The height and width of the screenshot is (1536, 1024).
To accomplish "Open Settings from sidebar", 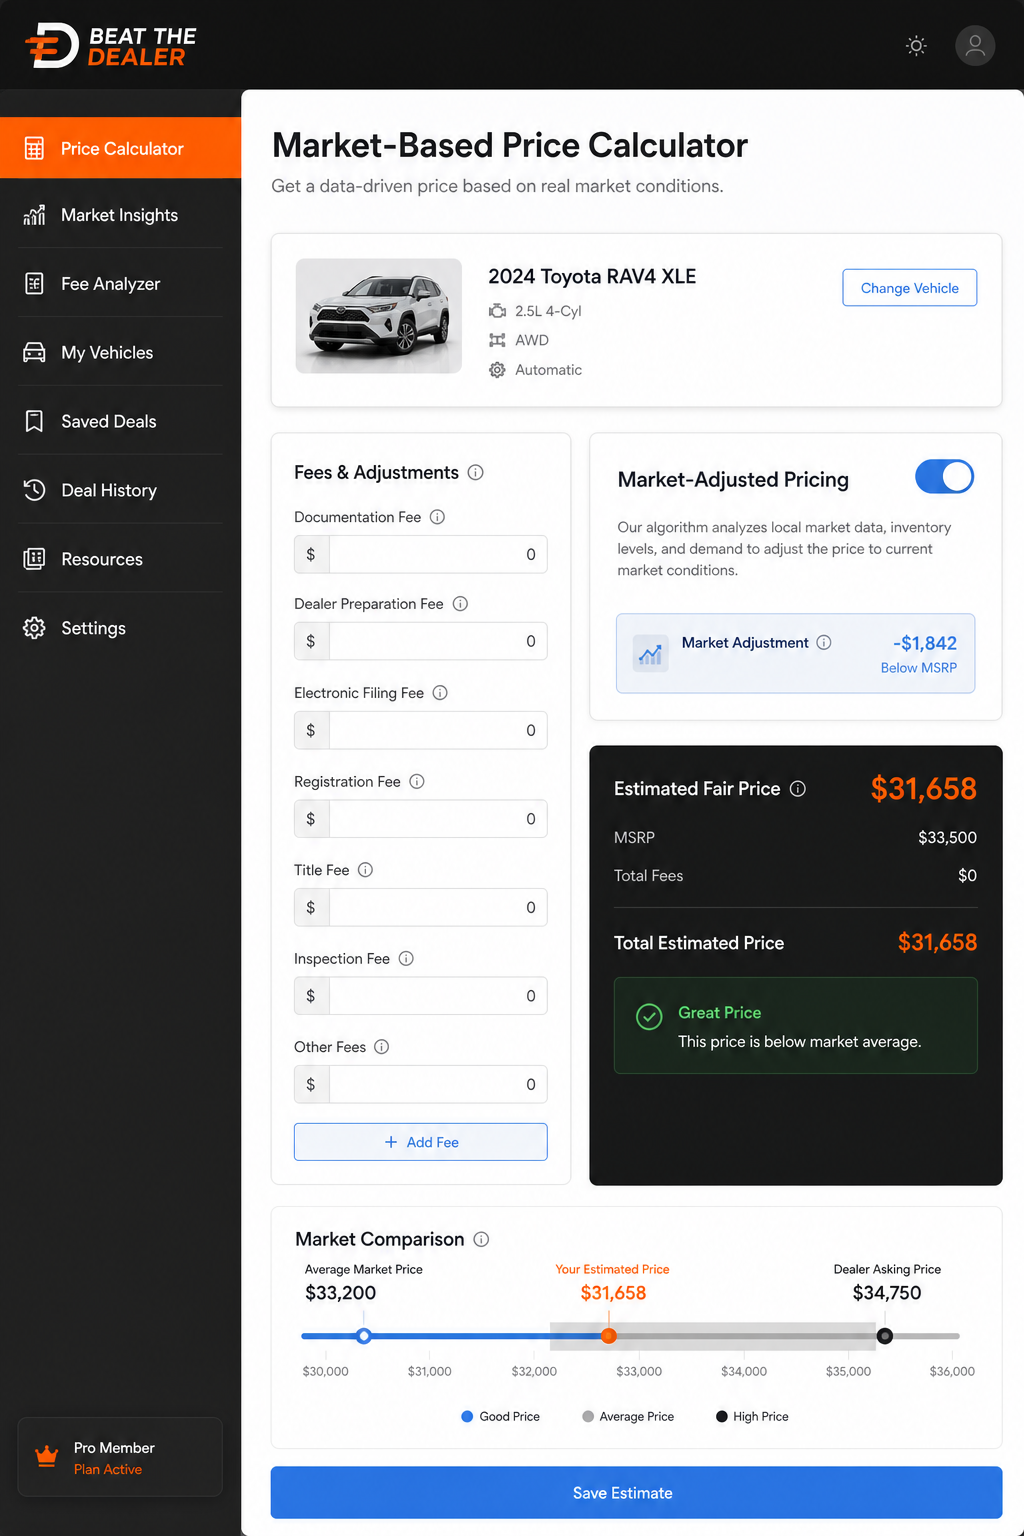I will point(120,628).
